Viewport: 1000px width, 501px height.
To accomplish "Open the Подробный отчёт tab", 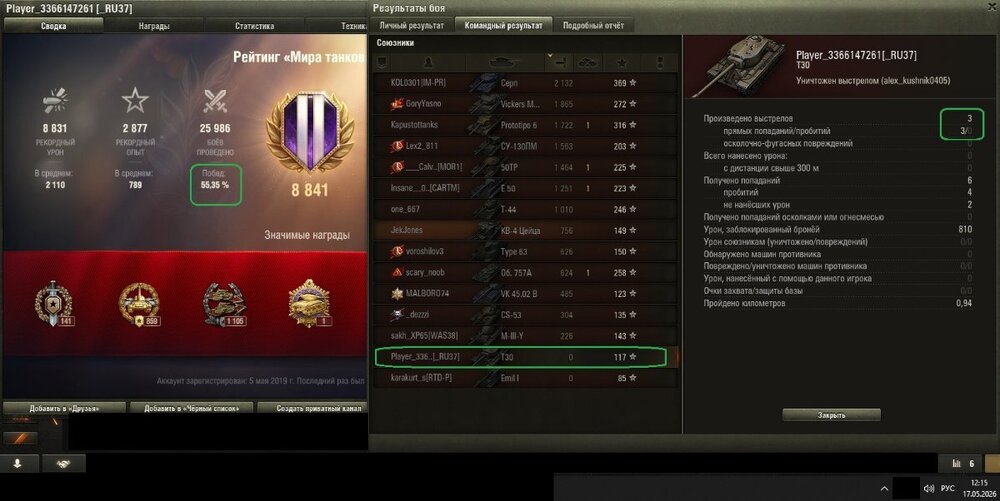I will tap(593, 25).
